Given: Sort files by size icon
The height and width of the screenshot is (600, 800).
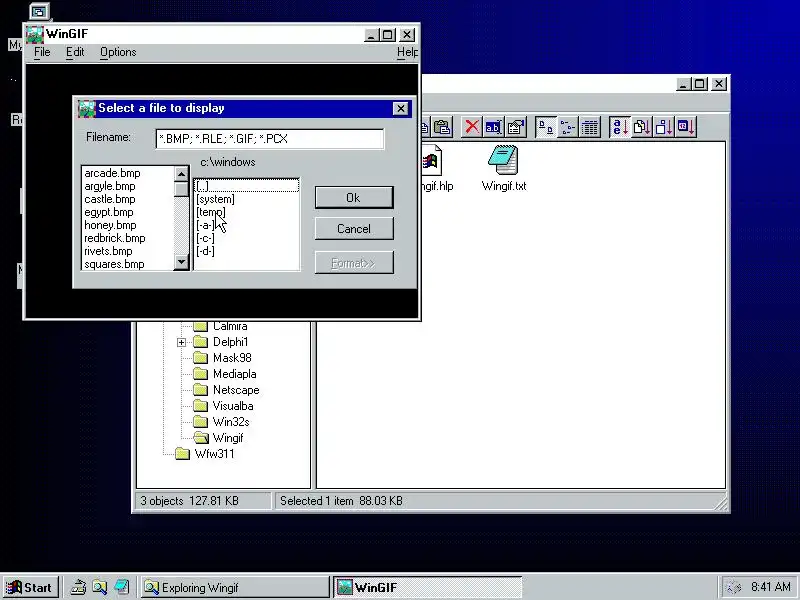Looking at the screenshot, I should [x=663, y=127].
